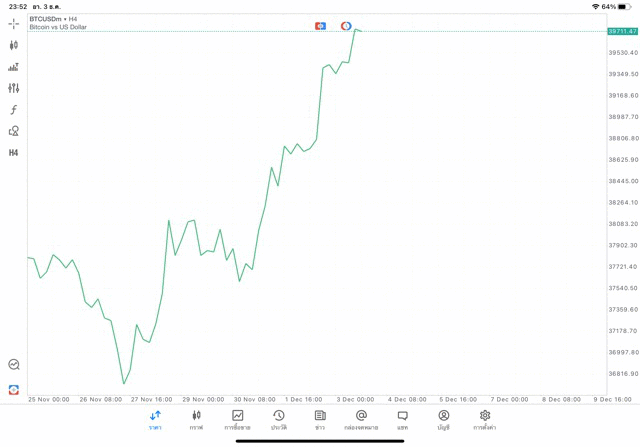
Task: Open the trade tab with line graph icon
Action: pos(238,420)
